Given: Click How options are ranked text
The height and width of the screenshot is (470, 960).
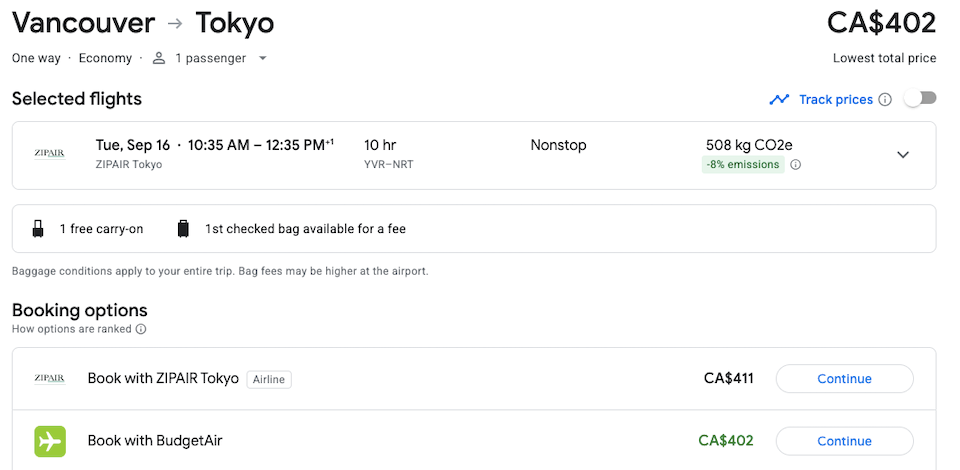Looking at the screenshot, I should [x=72, y=329].
